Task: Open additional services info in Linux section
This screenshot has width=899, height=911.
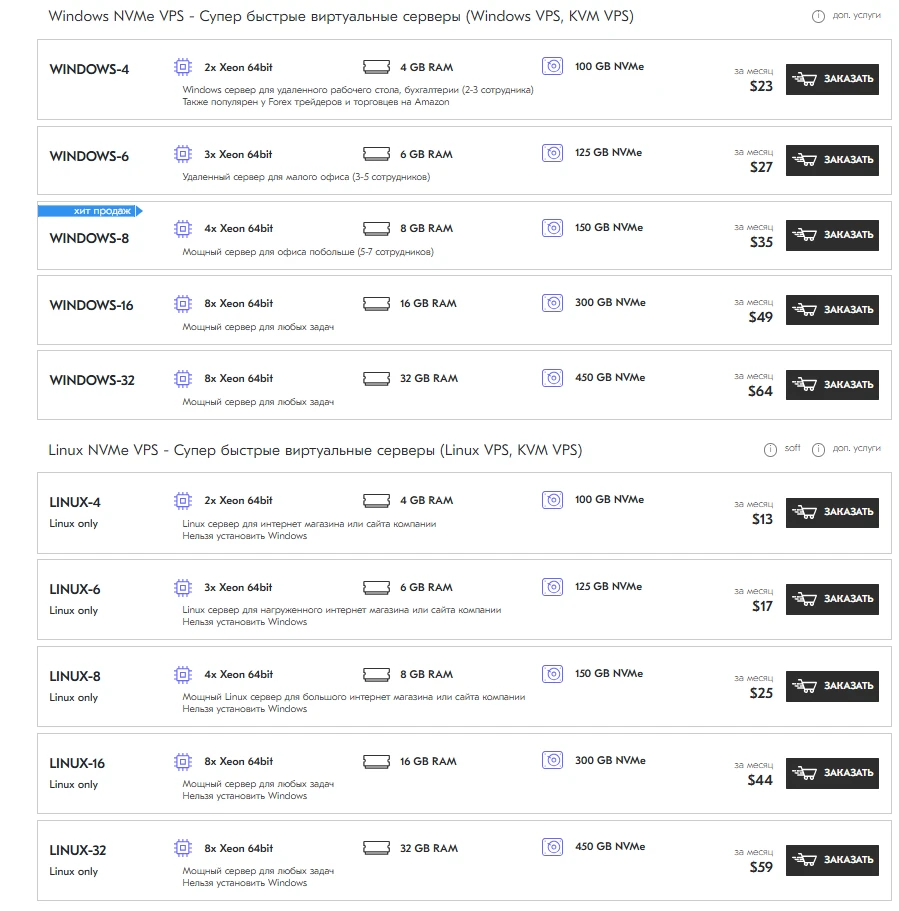Action: point(818,449)
